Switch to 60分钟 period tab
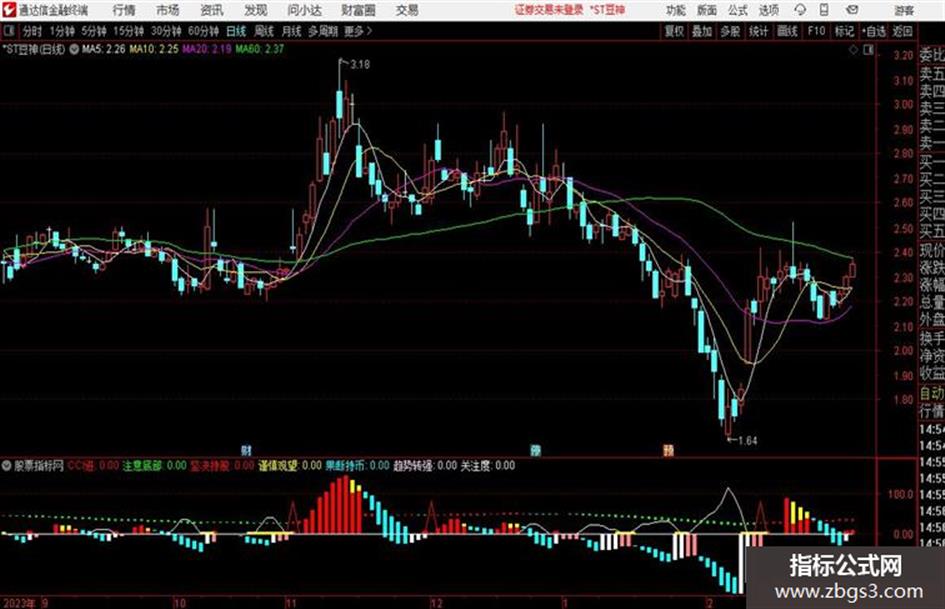945x609 pixels. (x=203, y=31)
